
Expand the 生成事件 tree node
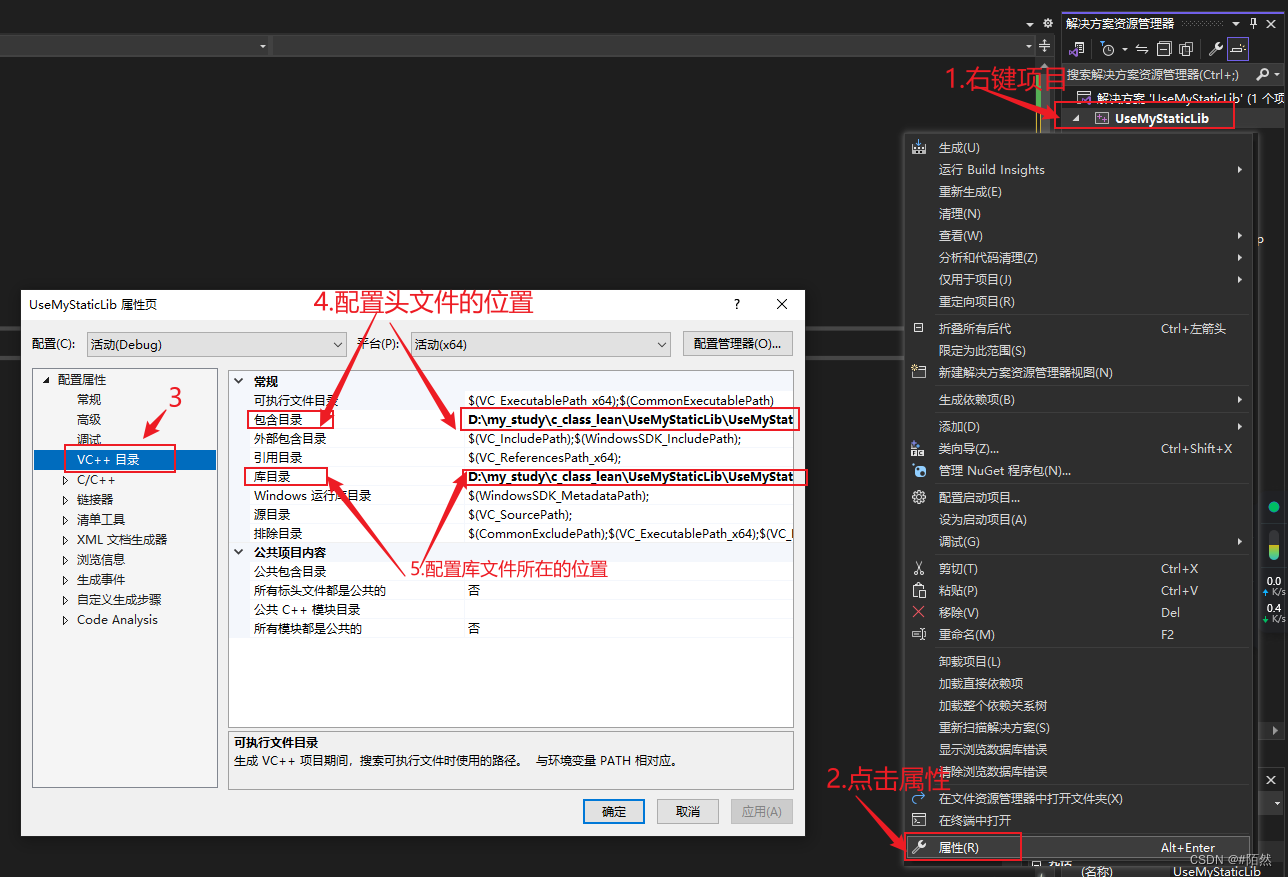[65, 580]
